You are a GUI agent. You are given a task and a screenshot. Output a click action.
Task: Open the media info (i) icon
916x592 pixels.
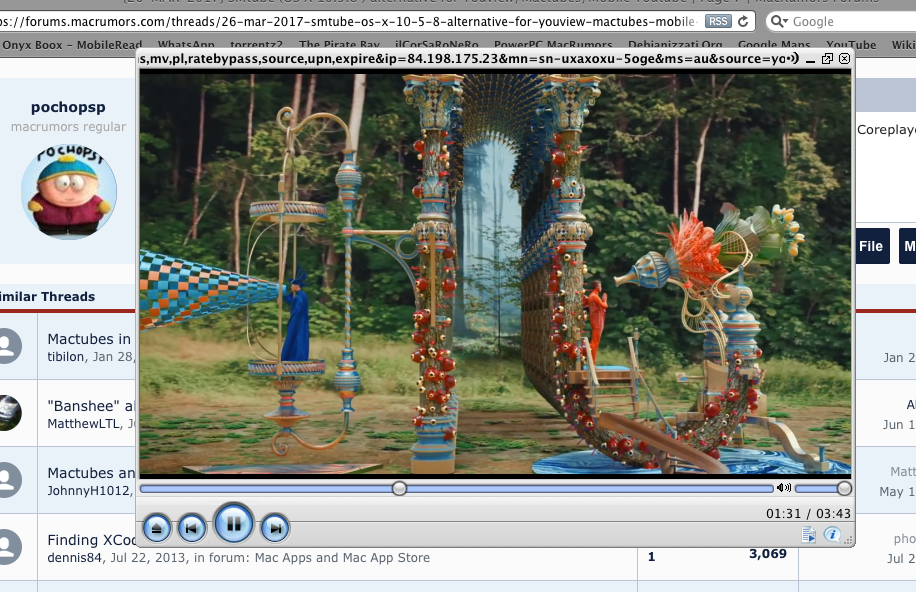coord(831,536)
